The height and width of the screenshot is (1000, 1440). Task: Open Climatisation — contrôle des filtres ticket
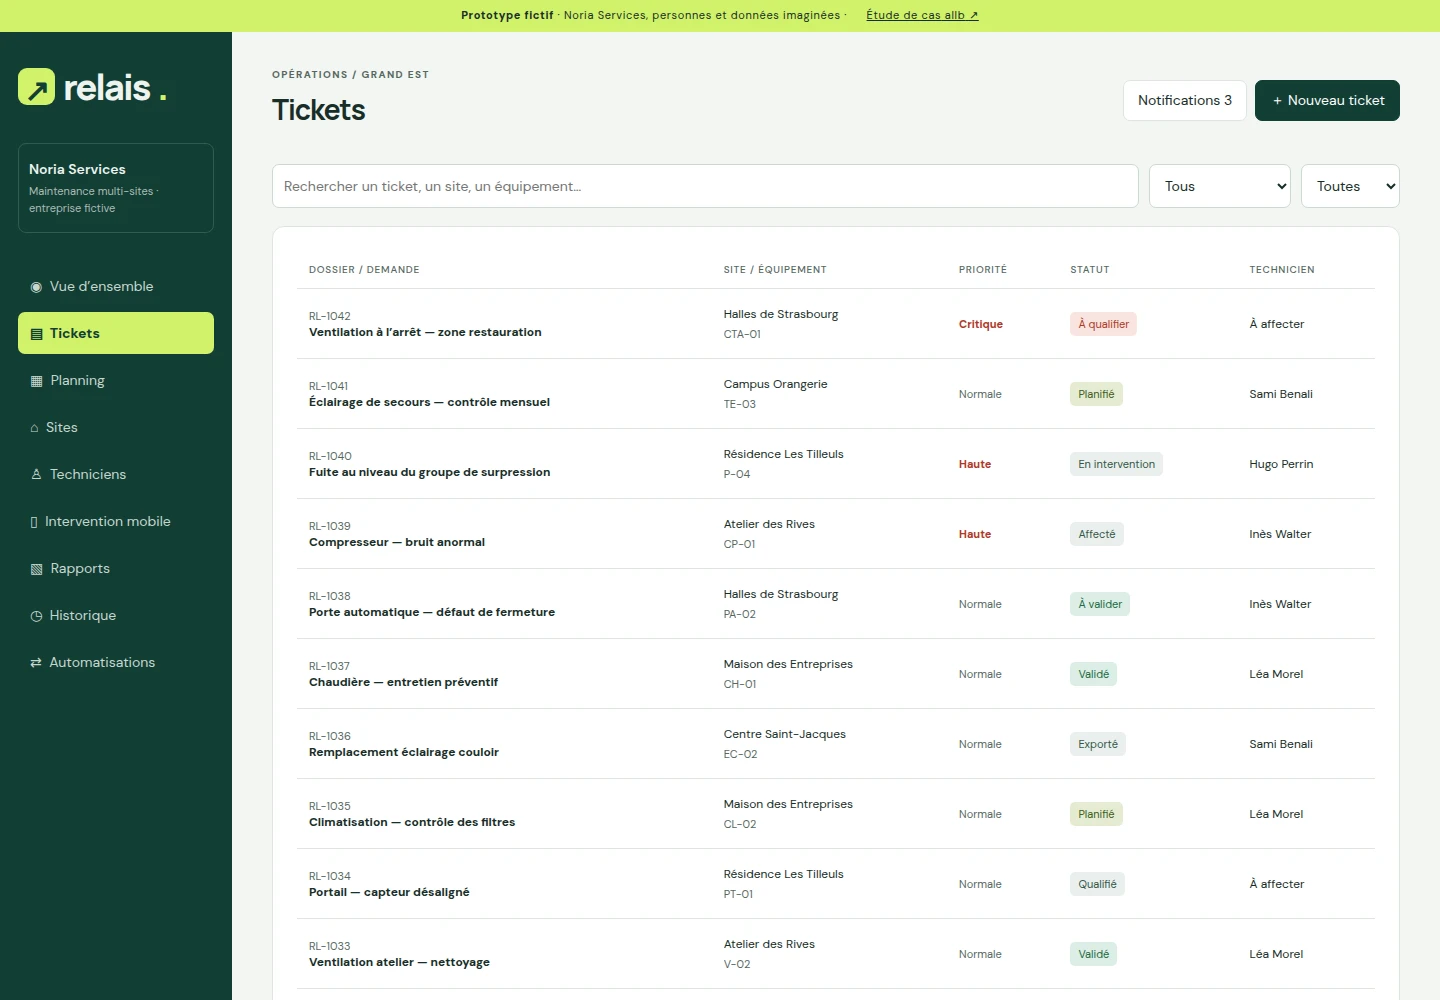(836, 814)
